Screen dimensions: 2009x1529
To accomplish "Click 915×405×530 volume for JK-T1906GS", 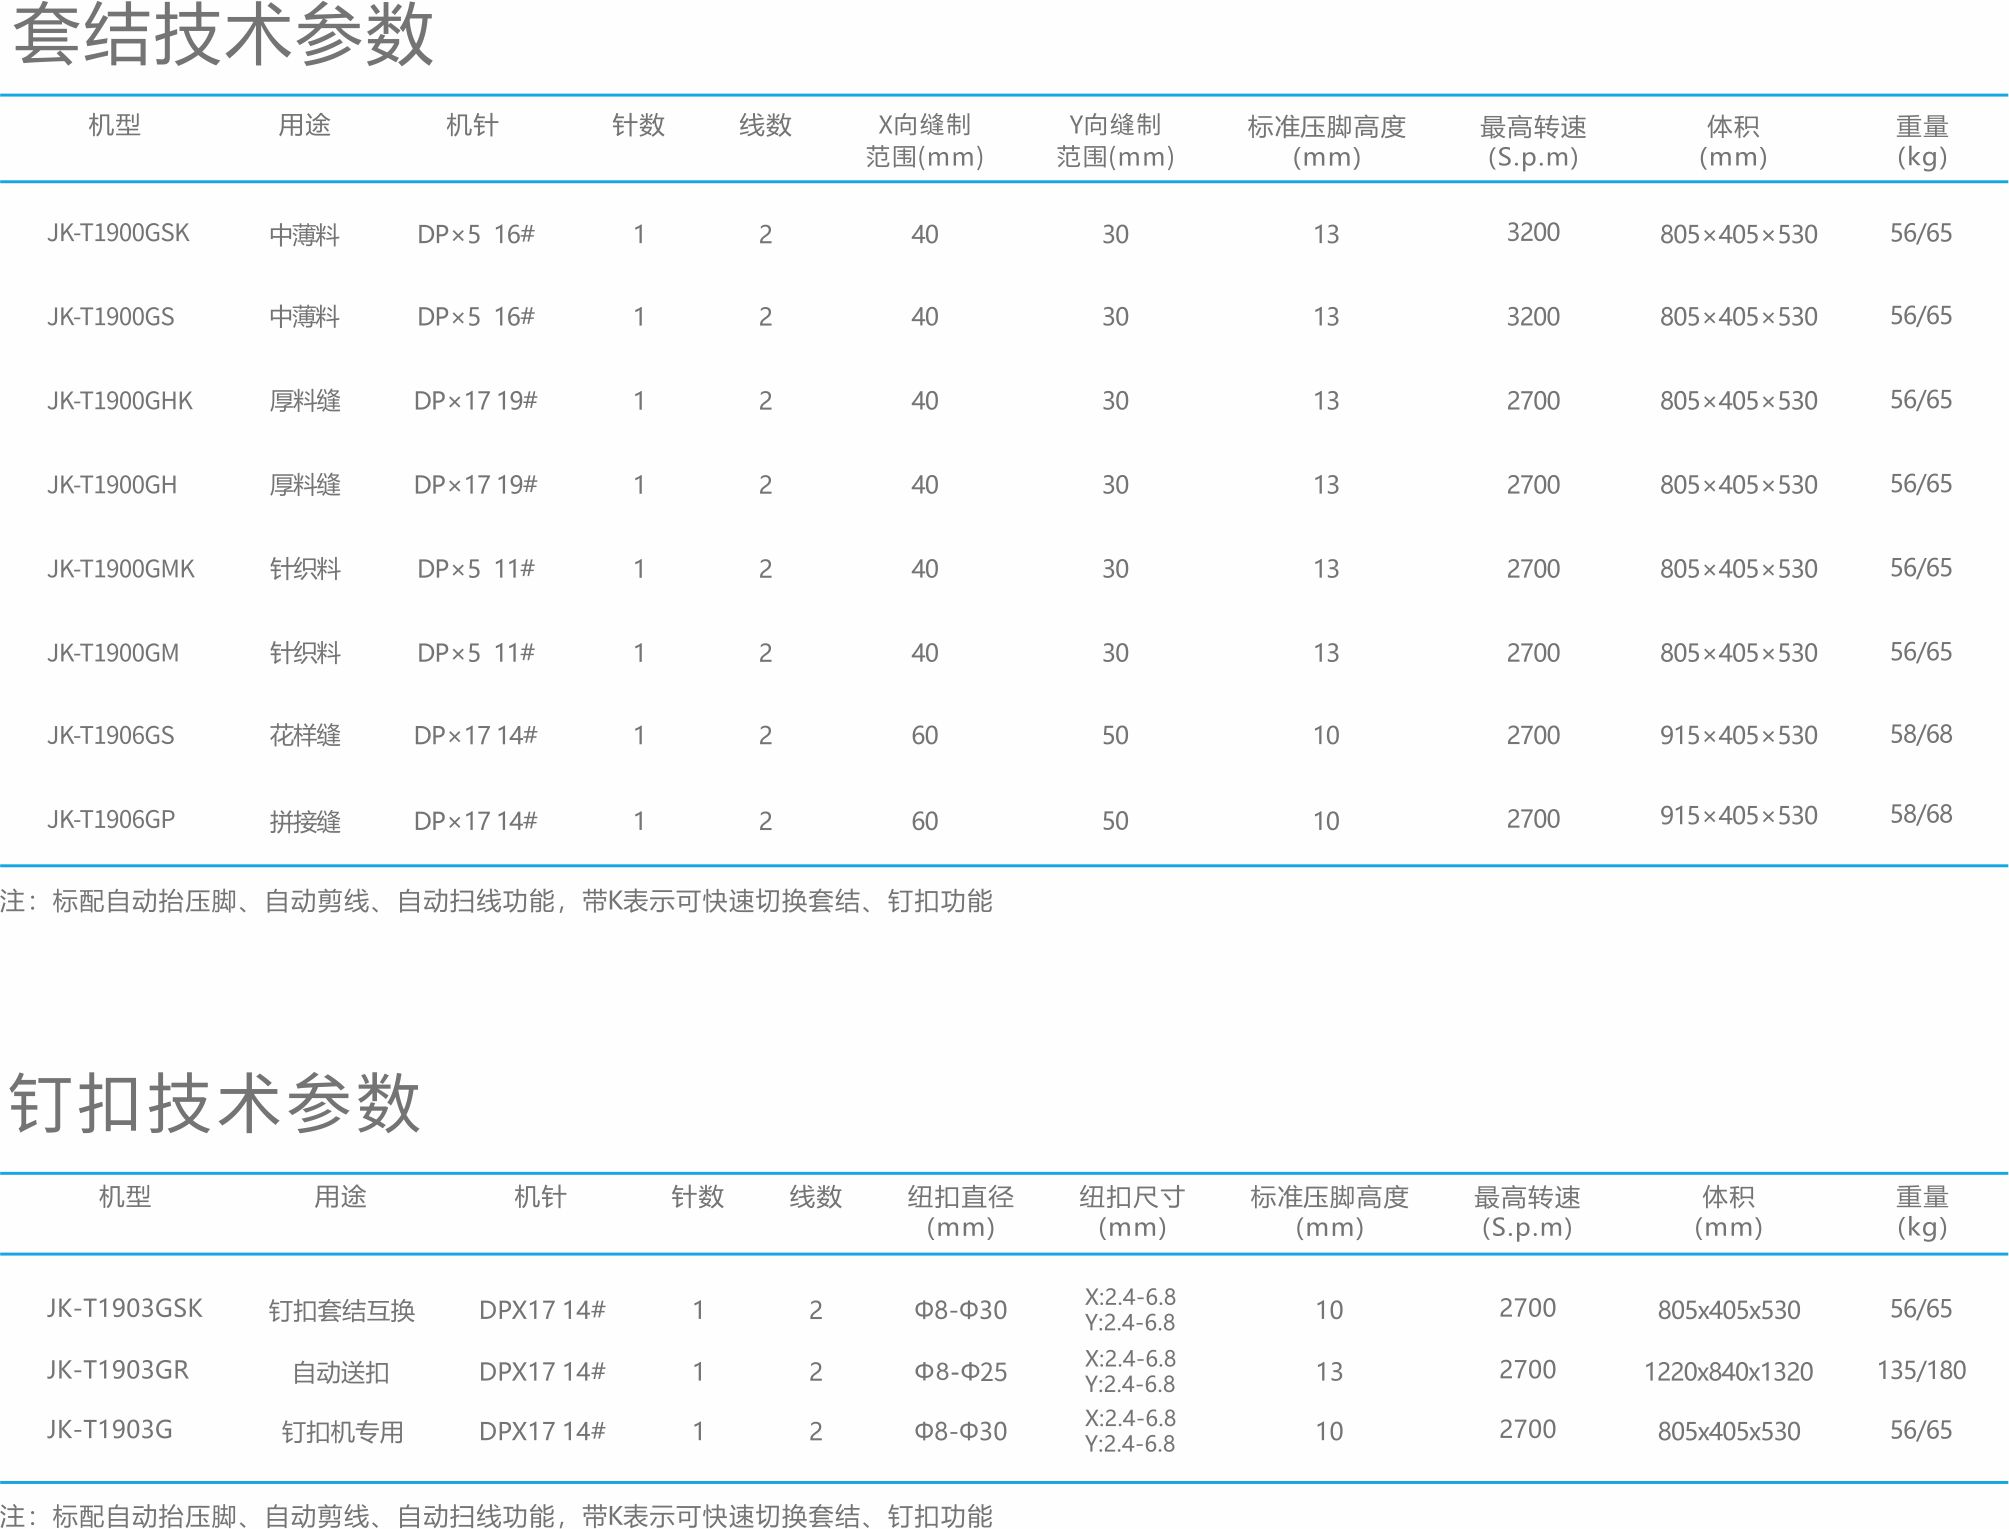I will [1738, 736].
